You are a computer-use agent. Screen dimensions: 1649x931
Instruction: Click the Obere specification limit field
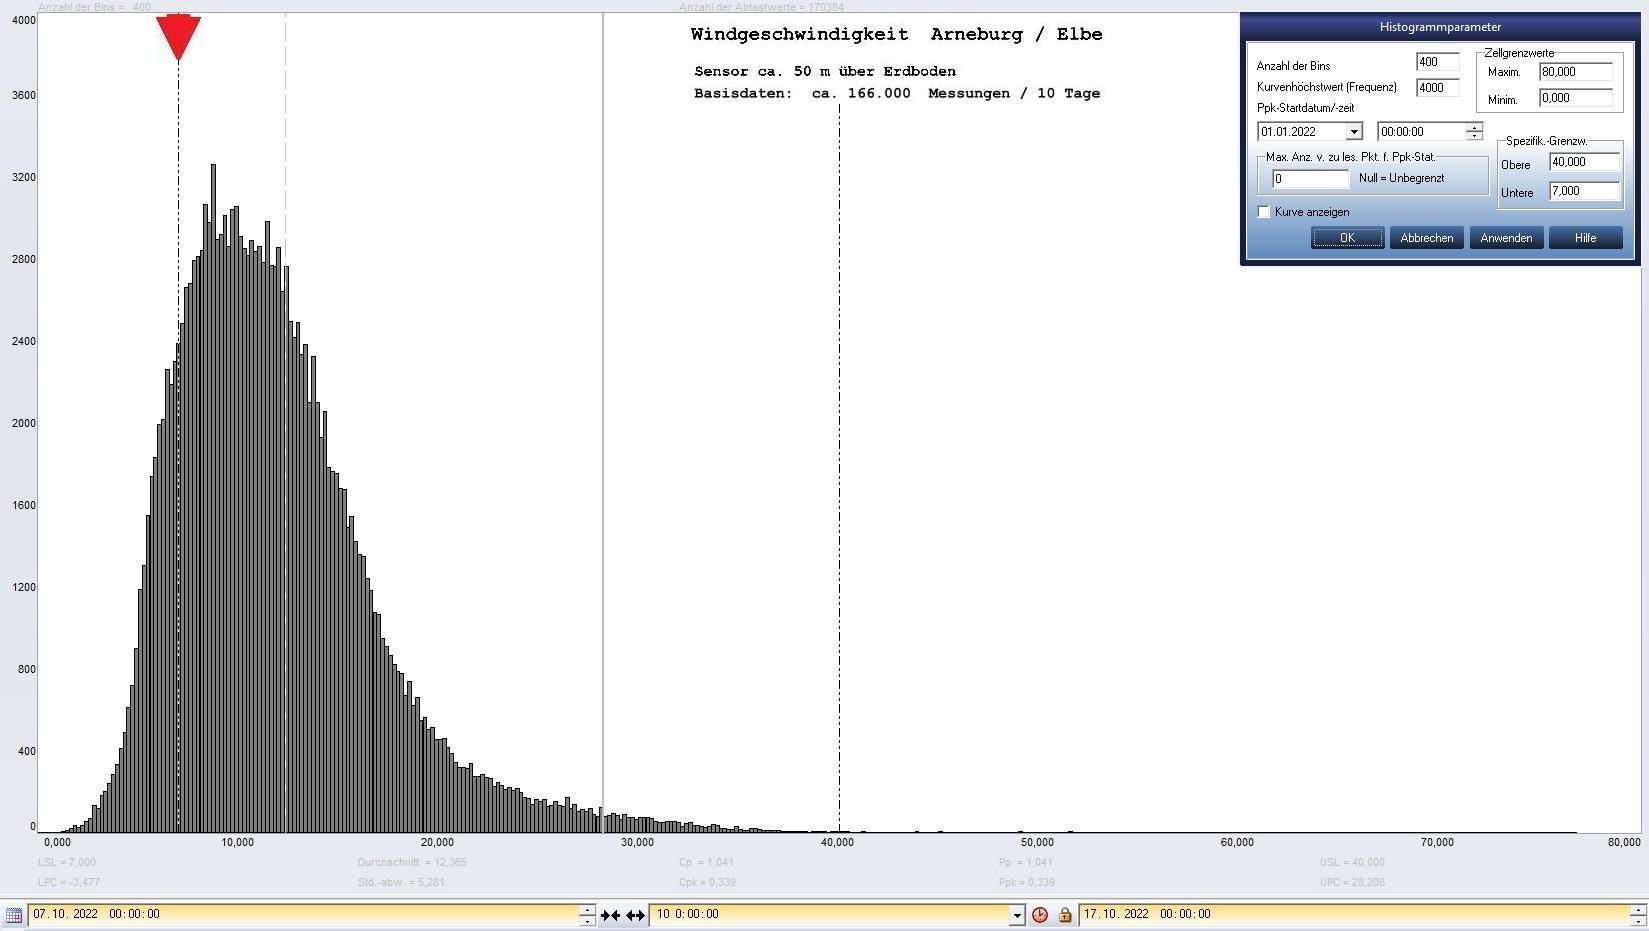(x=1583, y=162)
